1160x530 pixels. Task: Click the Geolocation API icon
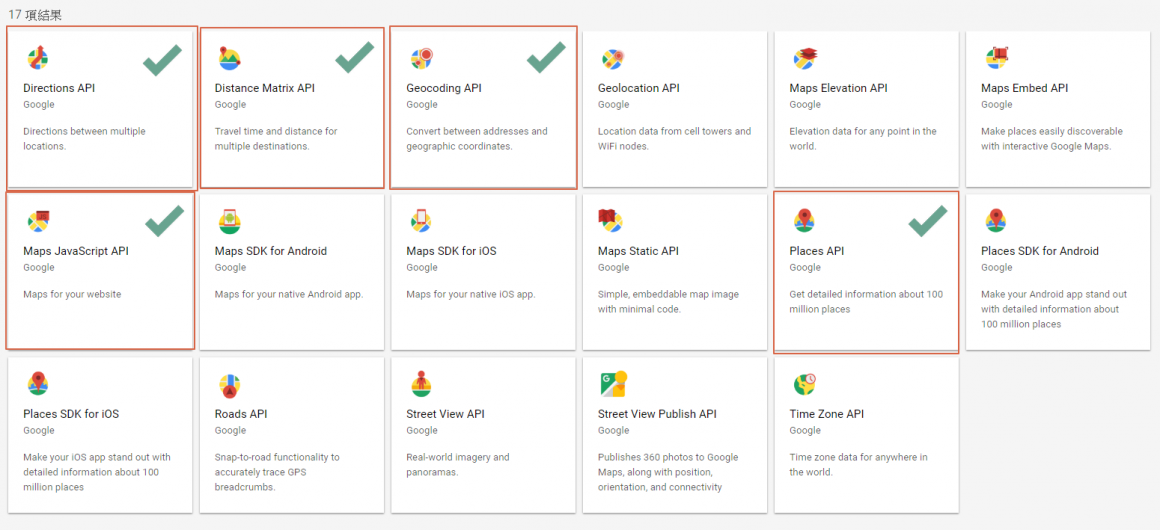coord(612,58)
